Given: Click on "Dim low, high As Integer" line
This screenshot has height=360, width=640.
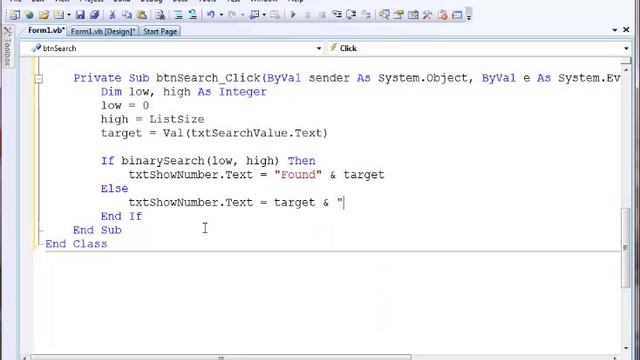Looking at the screenshot, I should click(184, 92).
